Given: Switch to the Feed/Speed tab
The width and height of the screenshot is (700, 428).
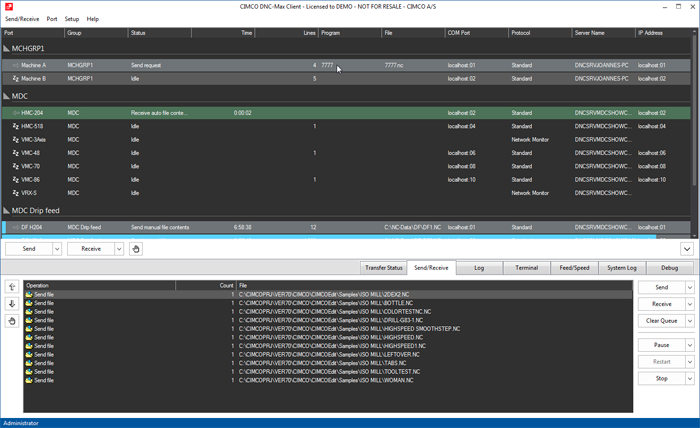Looking at the screenshot, I should [x=575, y=268].
